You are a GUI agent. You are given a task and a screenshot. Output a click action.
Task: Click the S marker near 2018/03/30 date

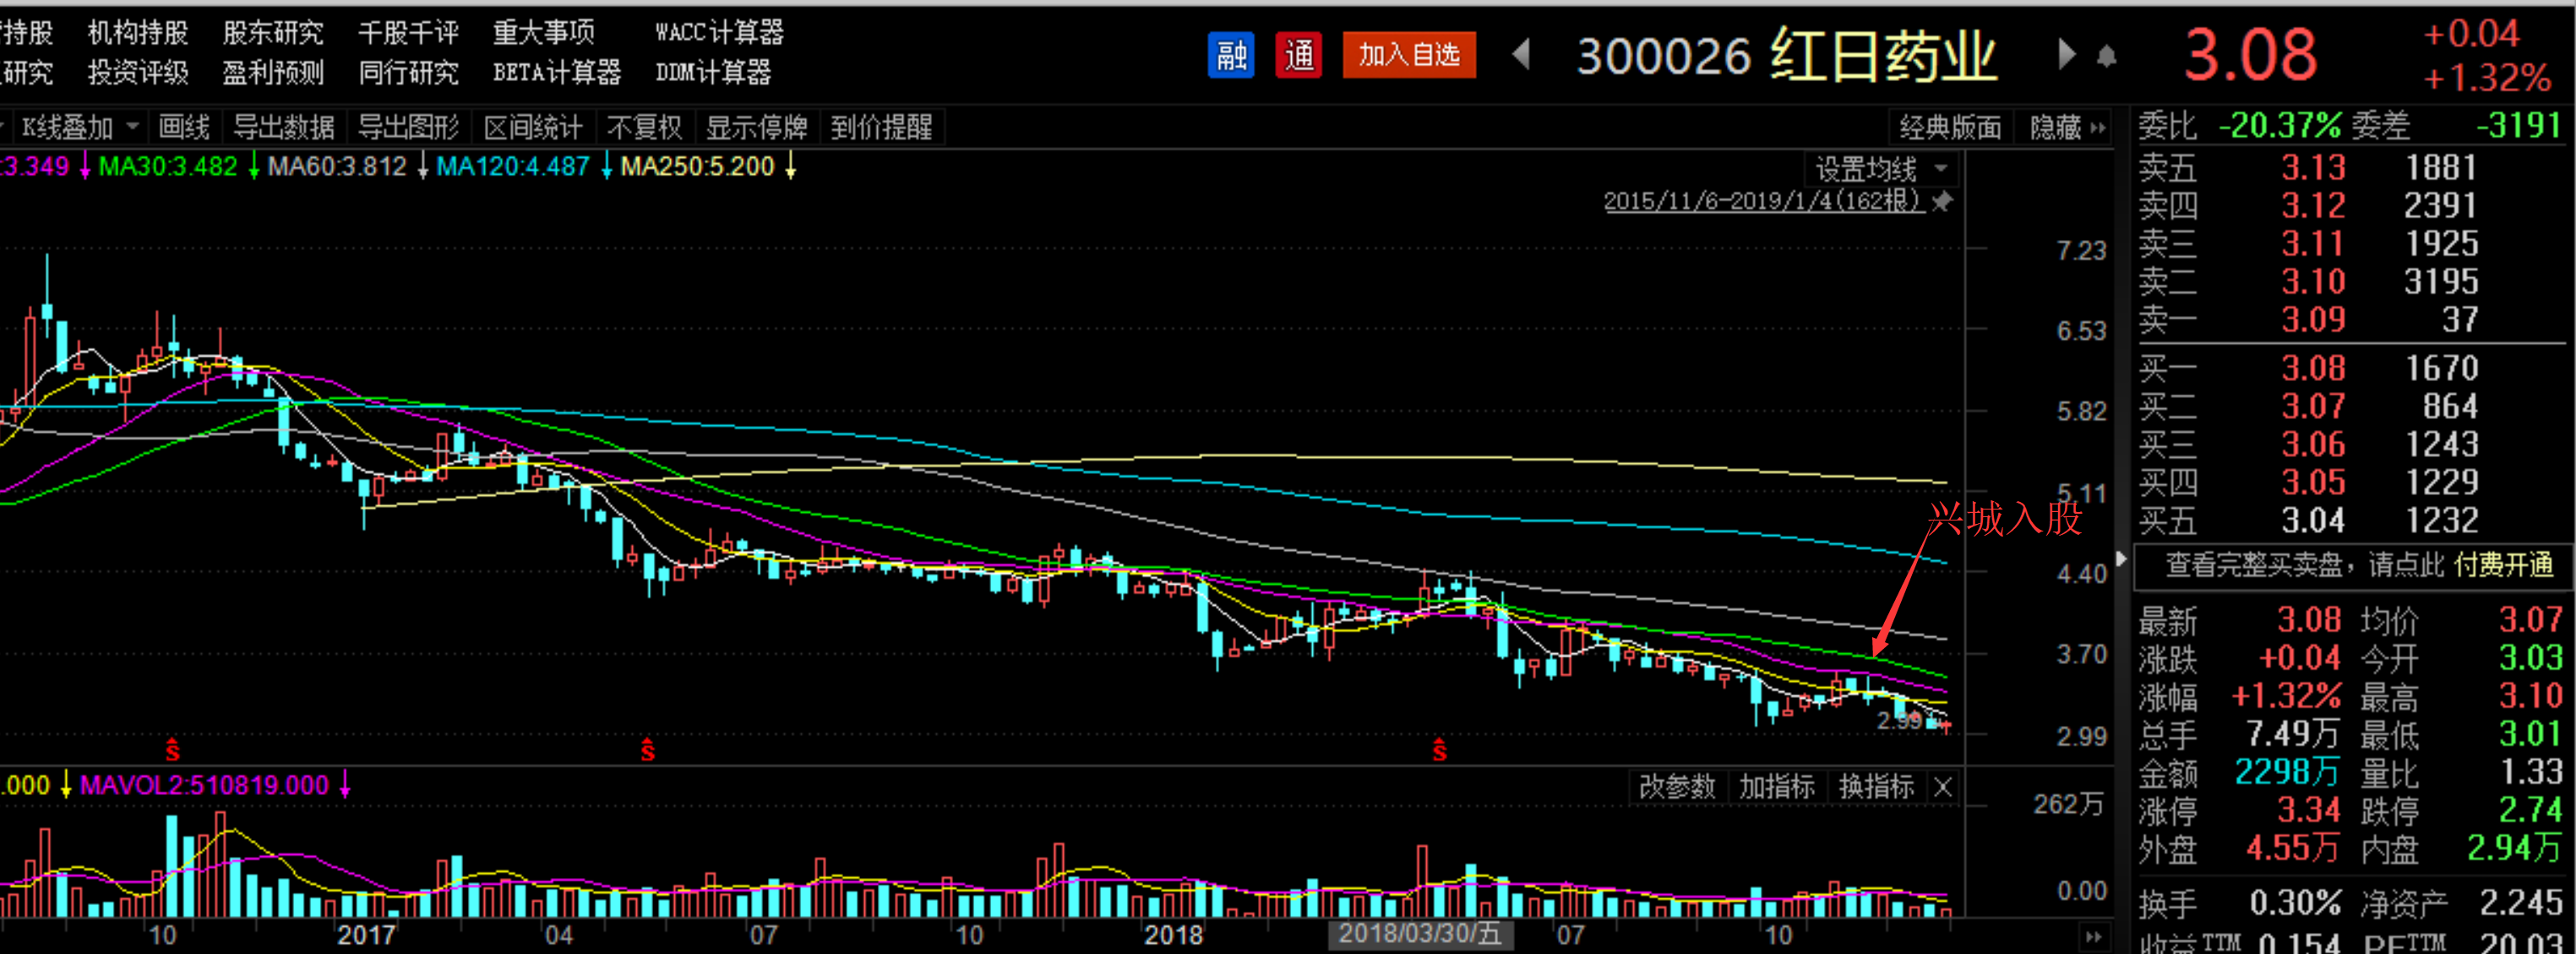pyautogui.click(x=1439, y=750)
